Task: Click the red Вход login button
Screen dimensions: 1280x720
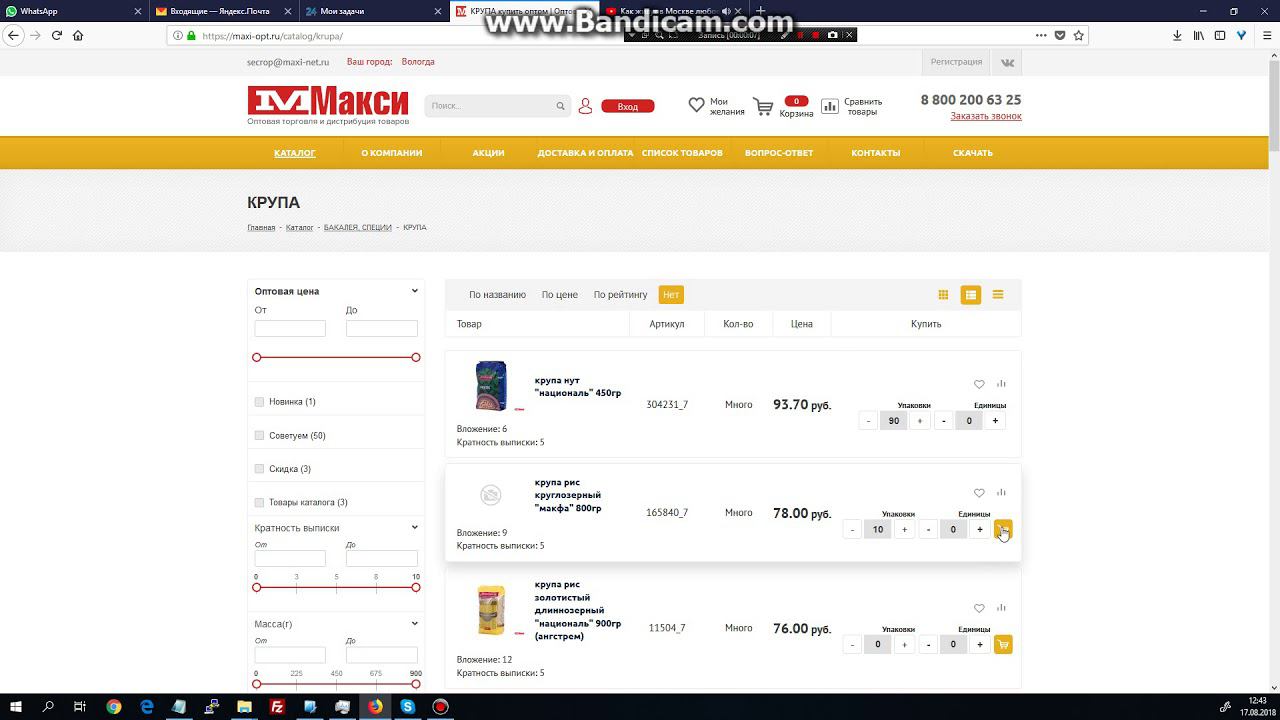Action: (x=628, y=106)
